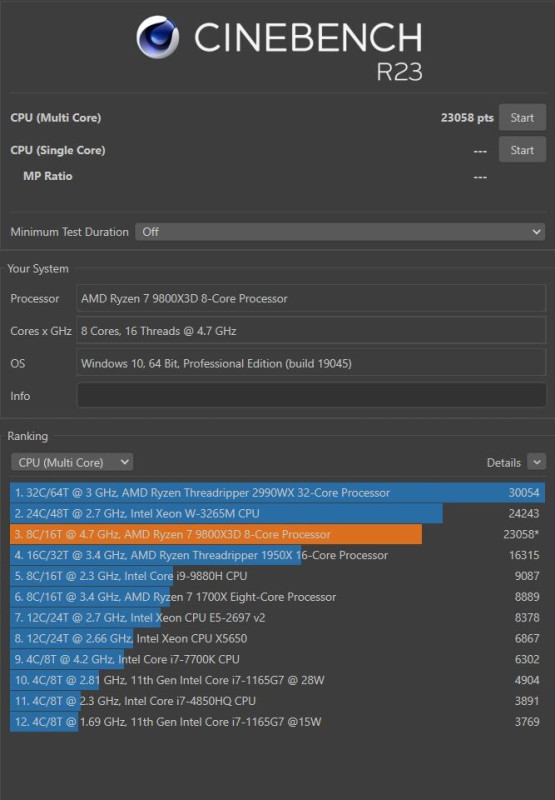Start the CPU Multi Core benchmark

click(x=522, y=117)
